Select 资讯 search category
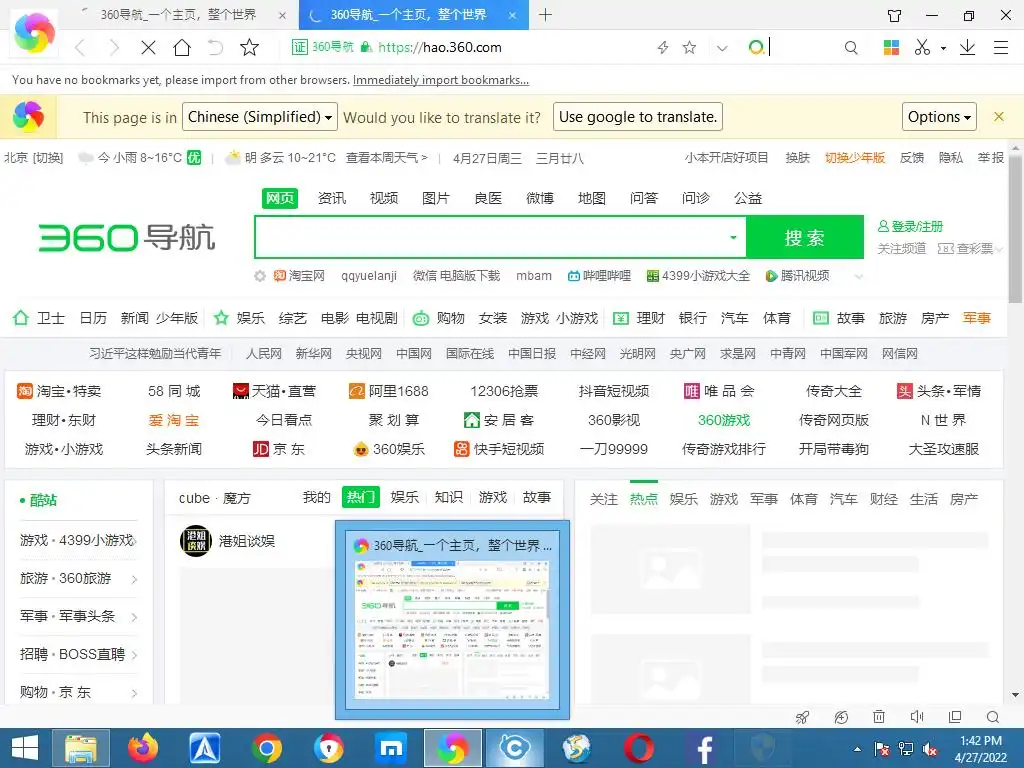This screenshot has width=1024, height=768. (x=332, y=198)
